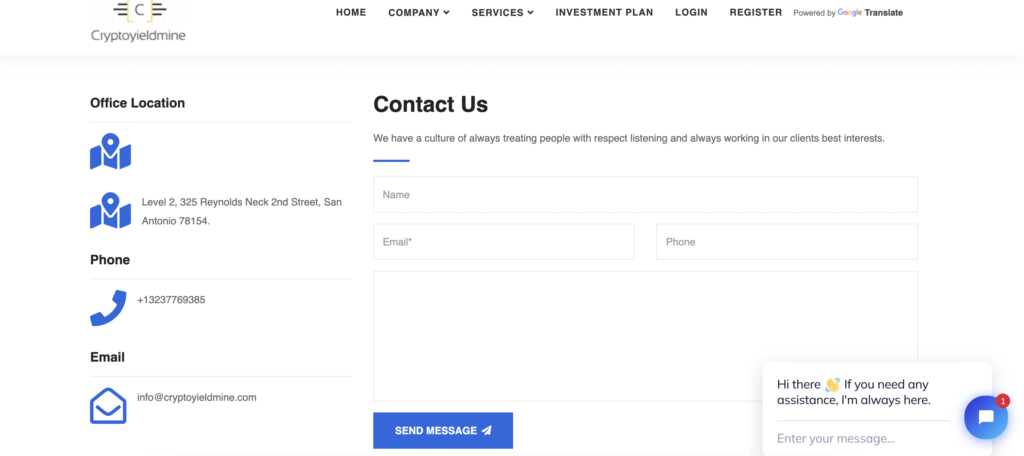Open the Investment Plan page
The image size is (1024, 456).
pos(604,12)
